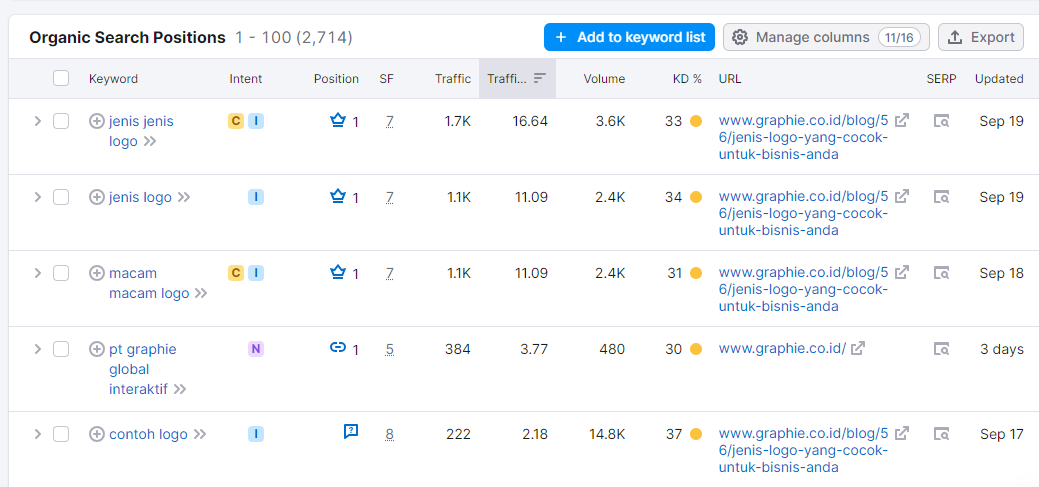Viewport: 1039px width, 487px height.
Task: Click Add to keyword list button
Action: click(x=629, y=37)
